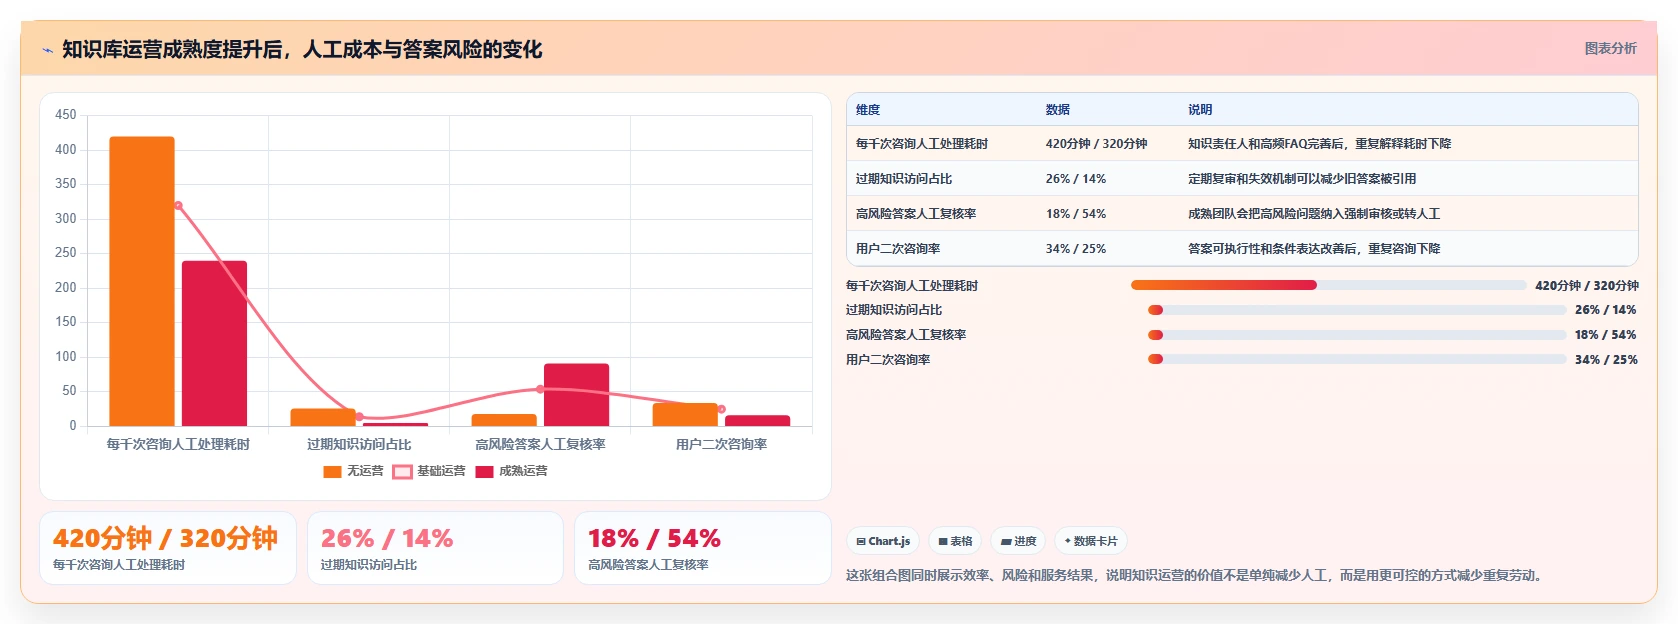The width and height of the screenshot is (1678, 624).
Task: Click the 高风险答案人工复核率 progress bar
Action: (x=1357, y=335)
